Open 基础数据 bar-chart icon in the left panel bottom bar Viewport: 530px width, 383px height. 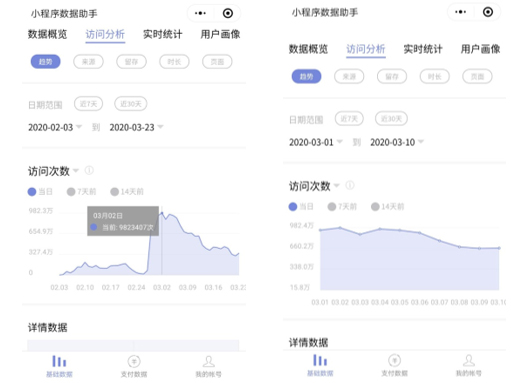(59, 361)
